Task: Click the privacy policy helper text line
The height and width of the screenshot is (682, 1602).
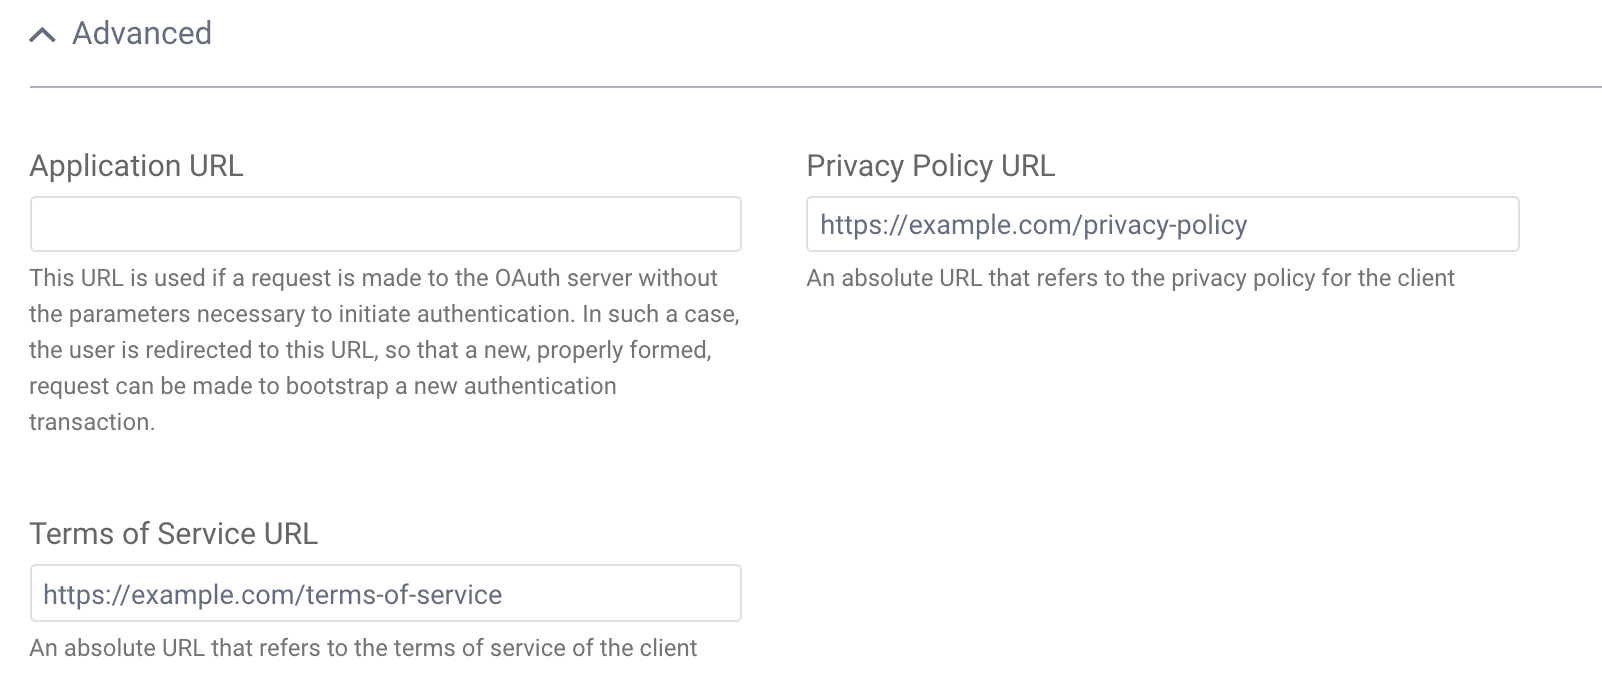Action: click(1130, 278)
